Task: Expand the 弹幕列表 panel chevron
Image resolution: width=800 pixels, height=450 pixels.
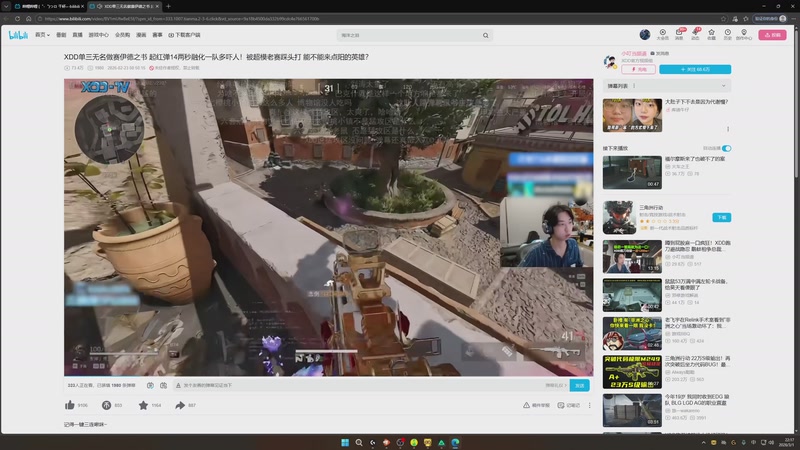Action: coord(723,86)
